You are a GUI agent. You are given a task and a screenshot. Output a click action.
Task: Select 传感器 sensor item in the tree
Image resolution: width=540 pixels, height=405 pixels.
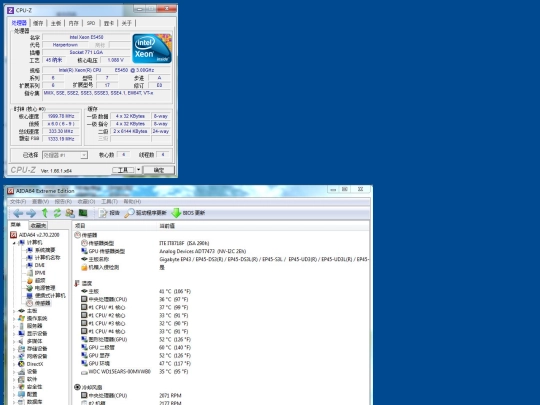click(x=39, y=303)
